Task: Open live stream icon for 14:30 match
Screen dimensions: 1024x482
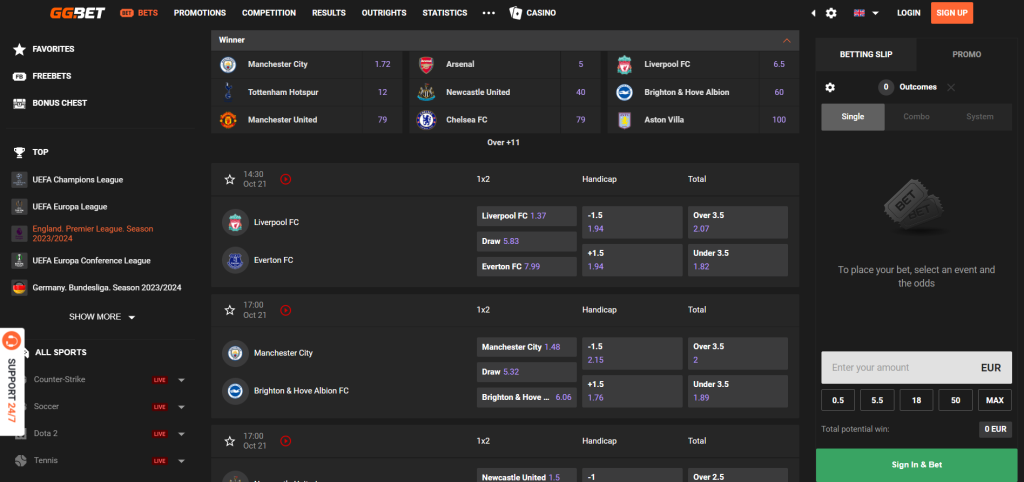Action: pos(285,180)
